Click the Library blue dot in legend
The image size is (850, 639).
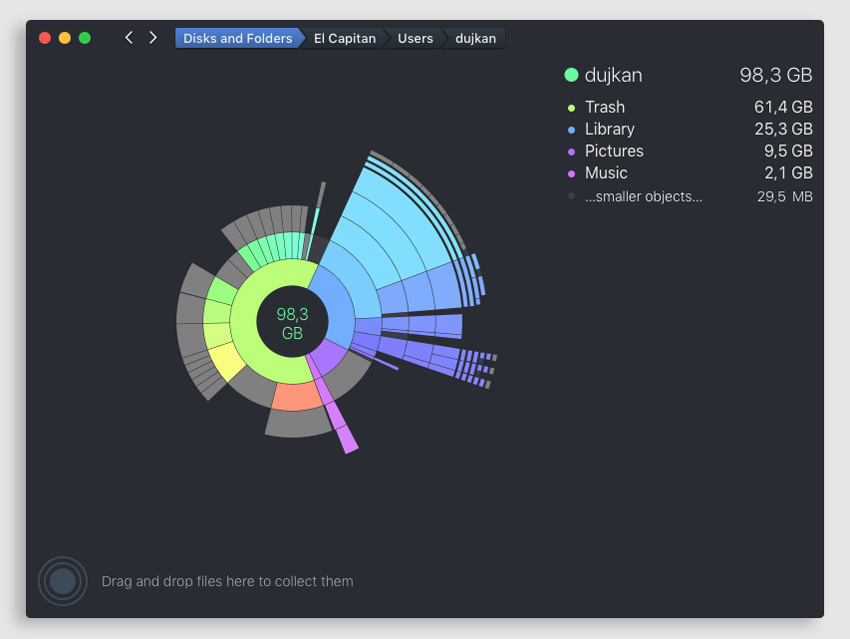pyautogui.click(x=572, y=130)
